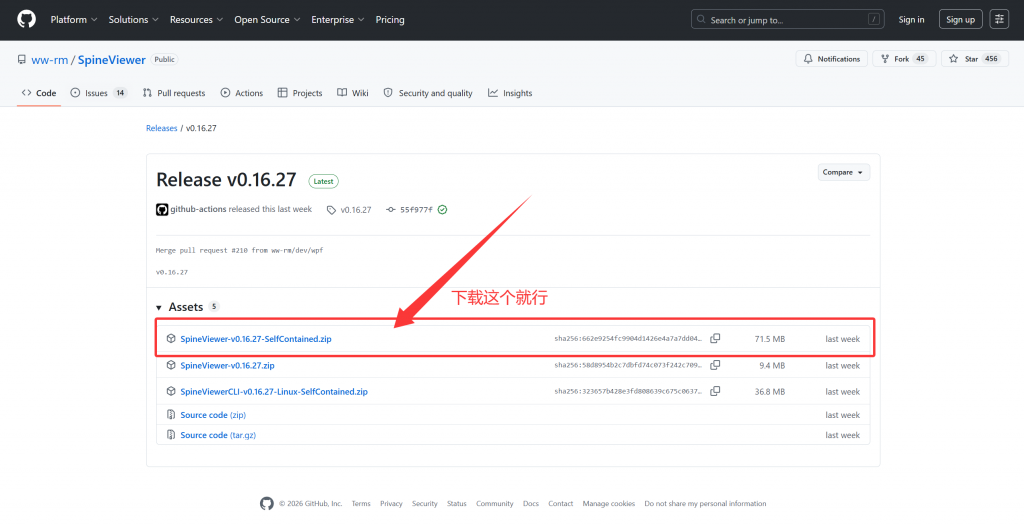Go to the Pricing page
Screen dimensions: 1024x525
[x=390, y=20]
